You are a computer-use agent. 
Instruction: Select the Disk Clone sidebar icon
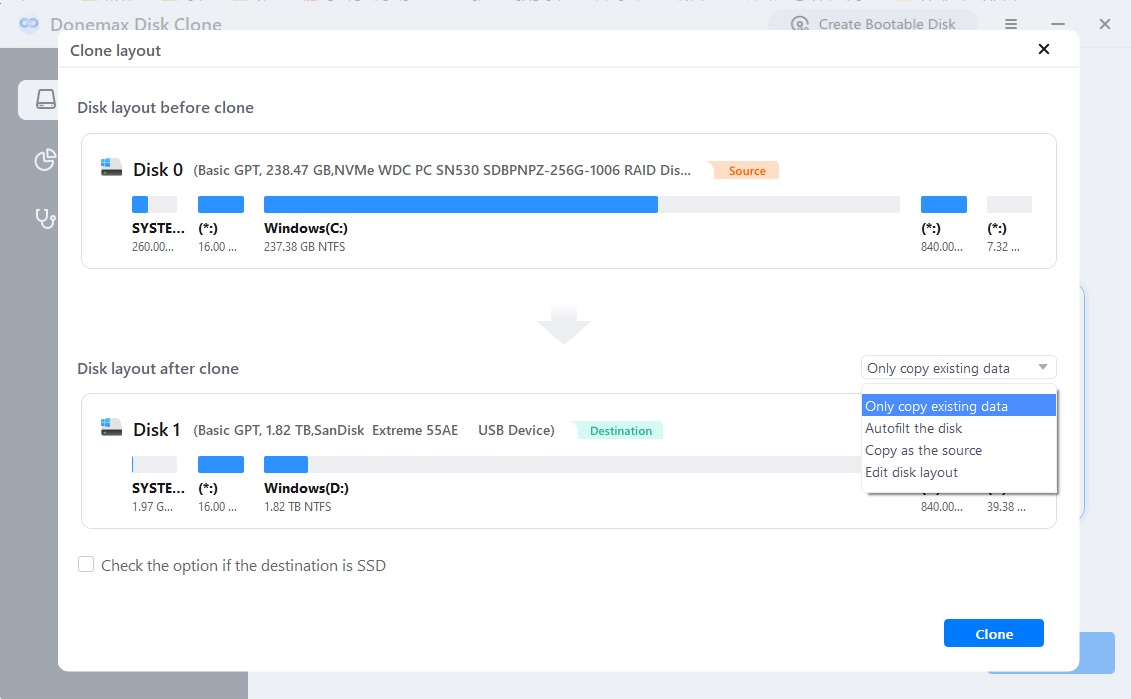[45, 99]
